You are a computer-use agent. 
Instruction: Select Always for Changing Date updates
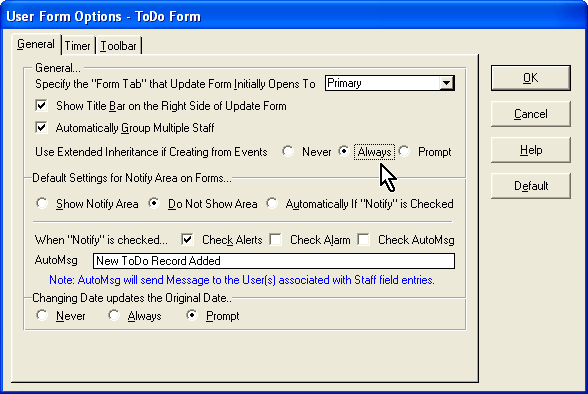click(x=114, y=315)
